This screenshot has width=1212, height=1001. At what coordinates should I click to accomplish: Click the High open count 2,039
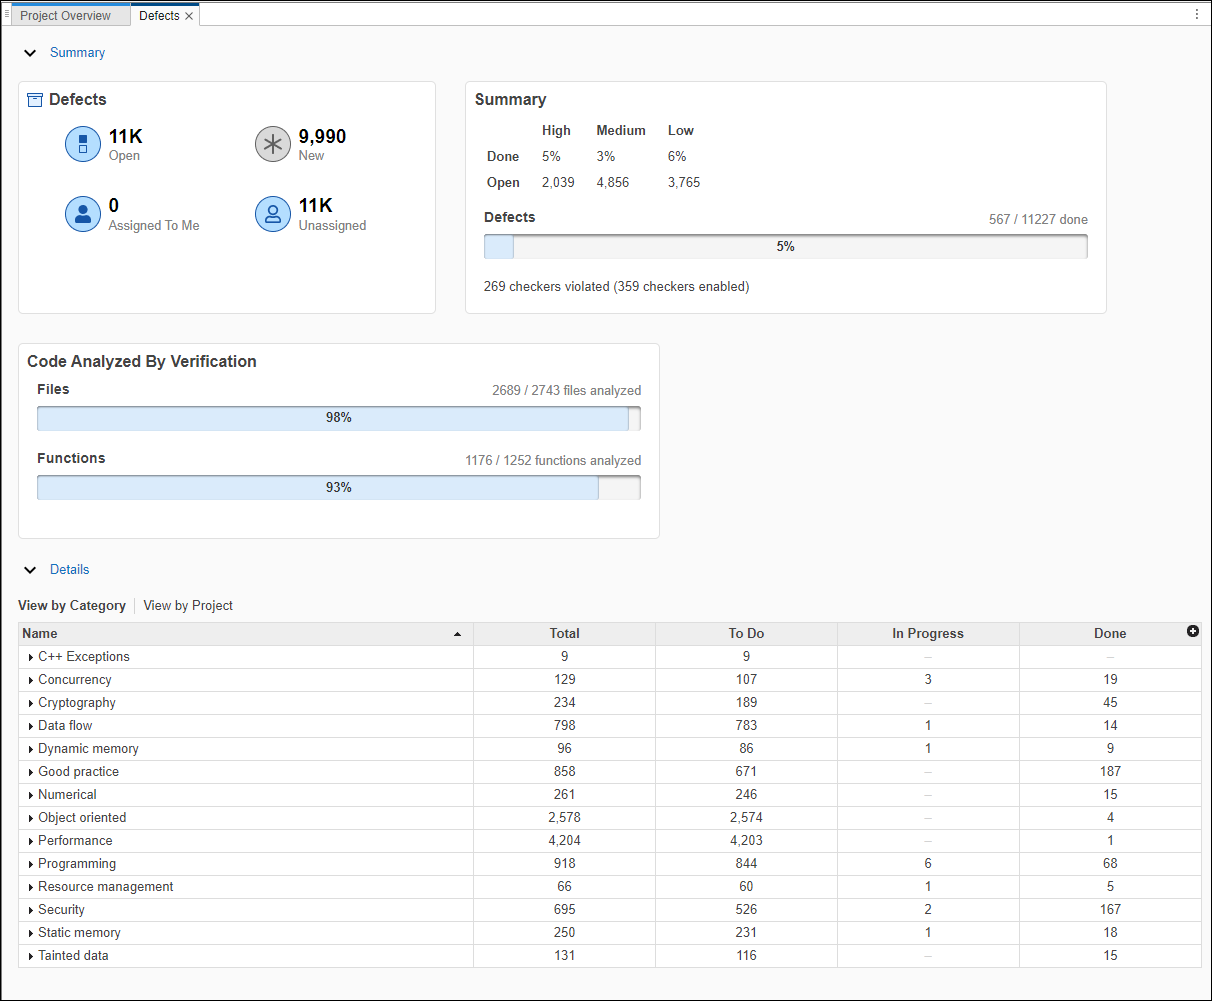pos(558,183)
